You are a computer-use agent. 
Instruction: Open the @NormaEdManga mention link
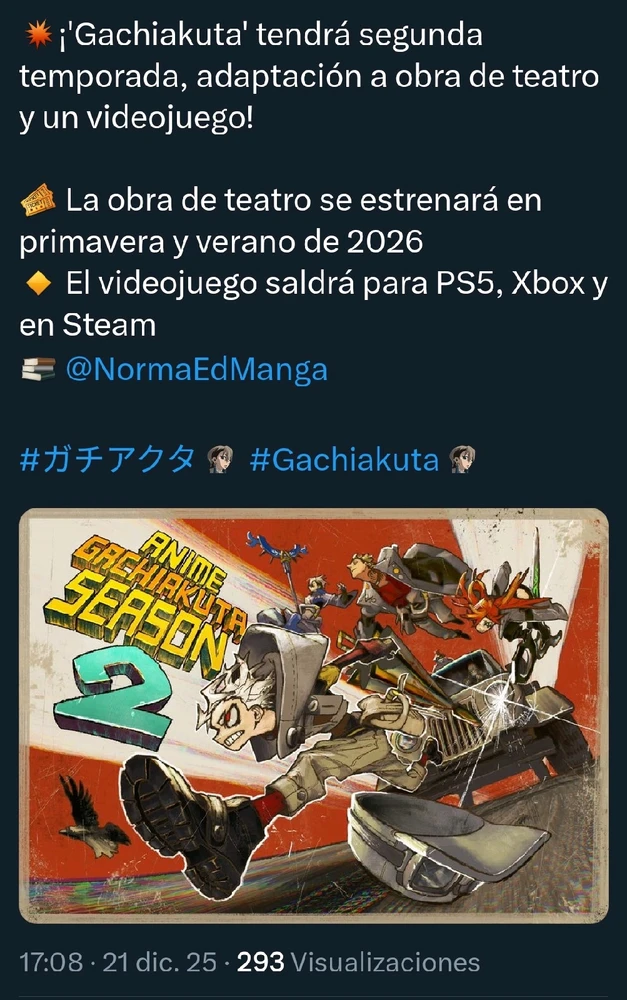[196, 369]
